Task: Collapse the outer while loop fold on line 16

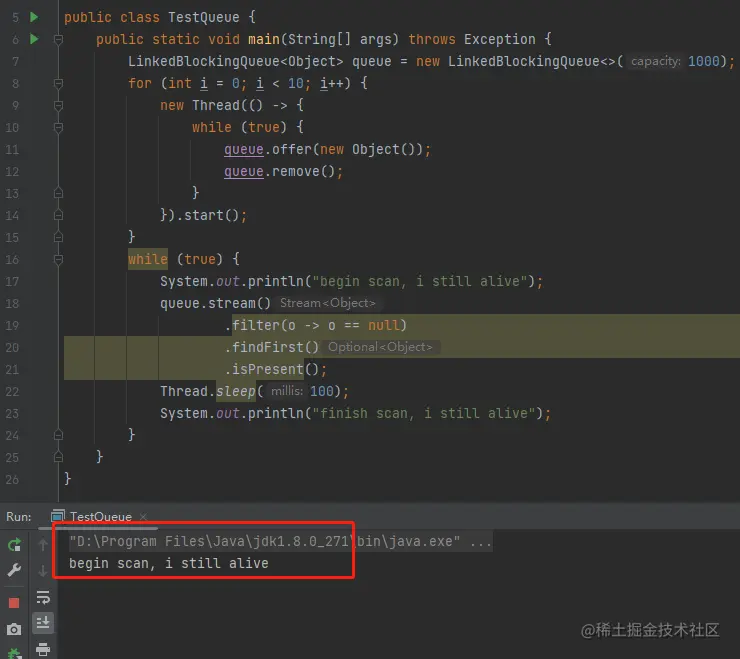Action: point(58,259)
